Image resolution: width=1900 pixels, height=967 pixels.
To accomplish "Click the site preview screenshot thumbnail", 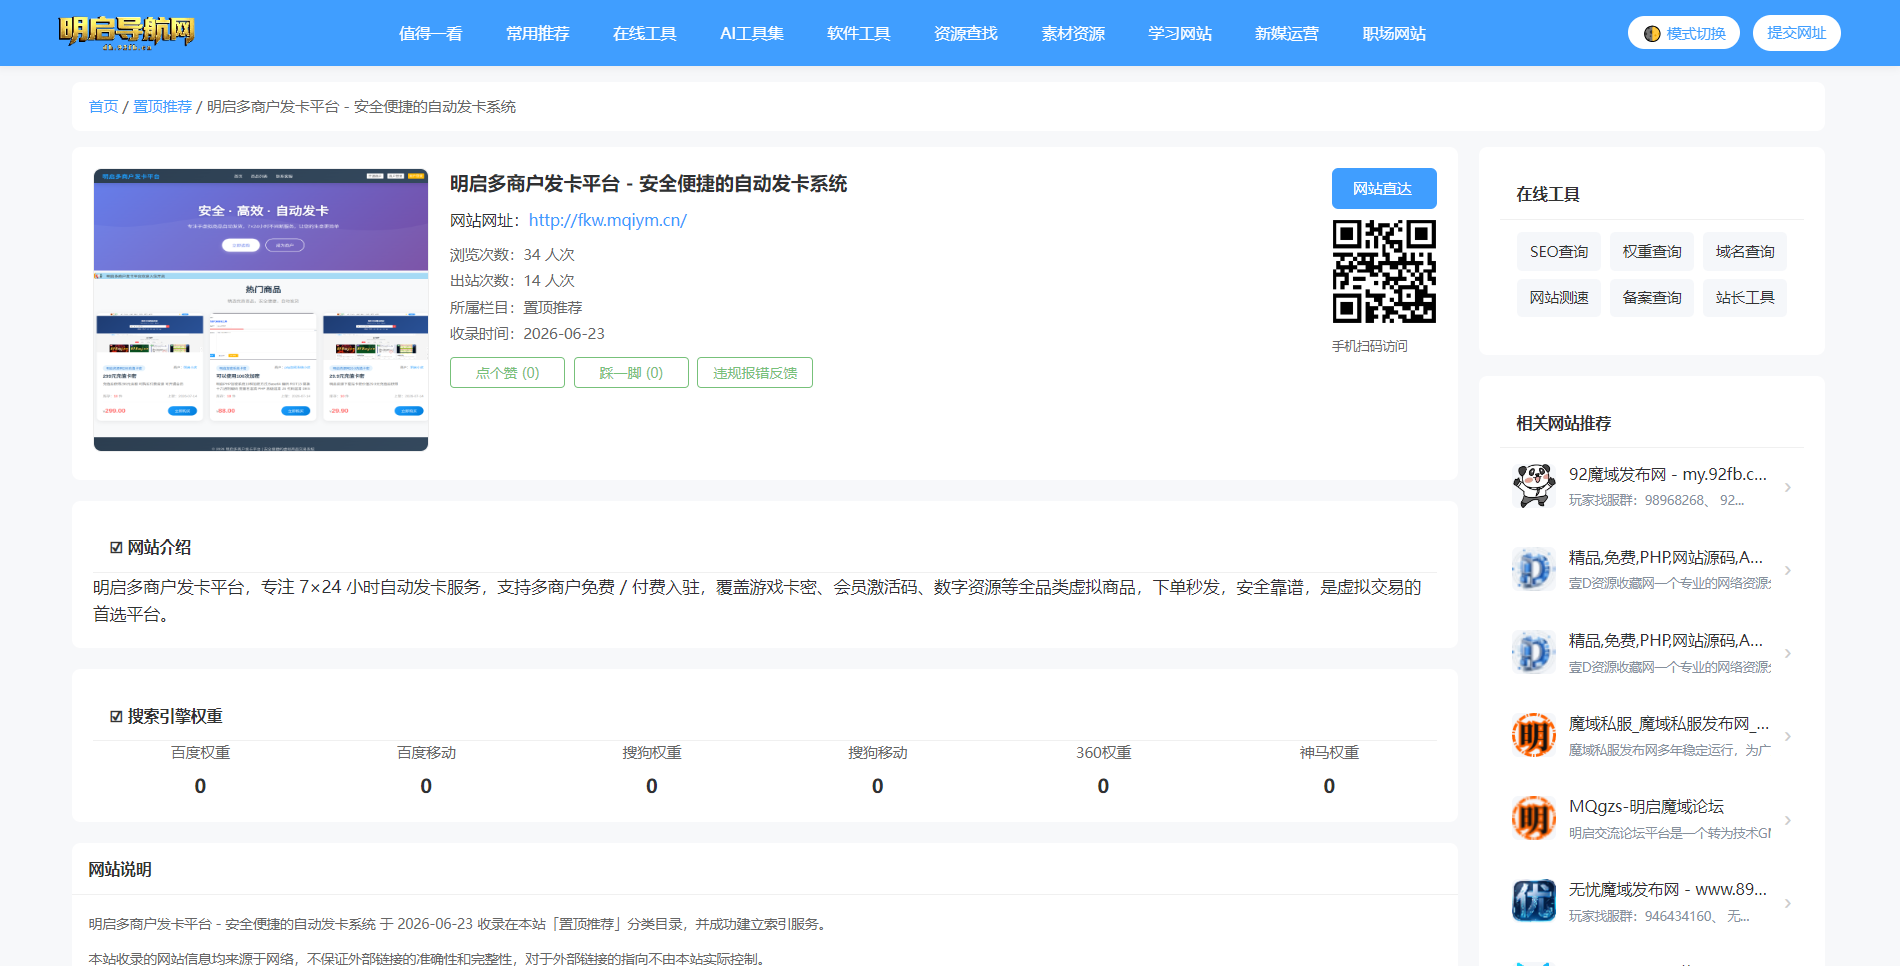I will (261, 310).
